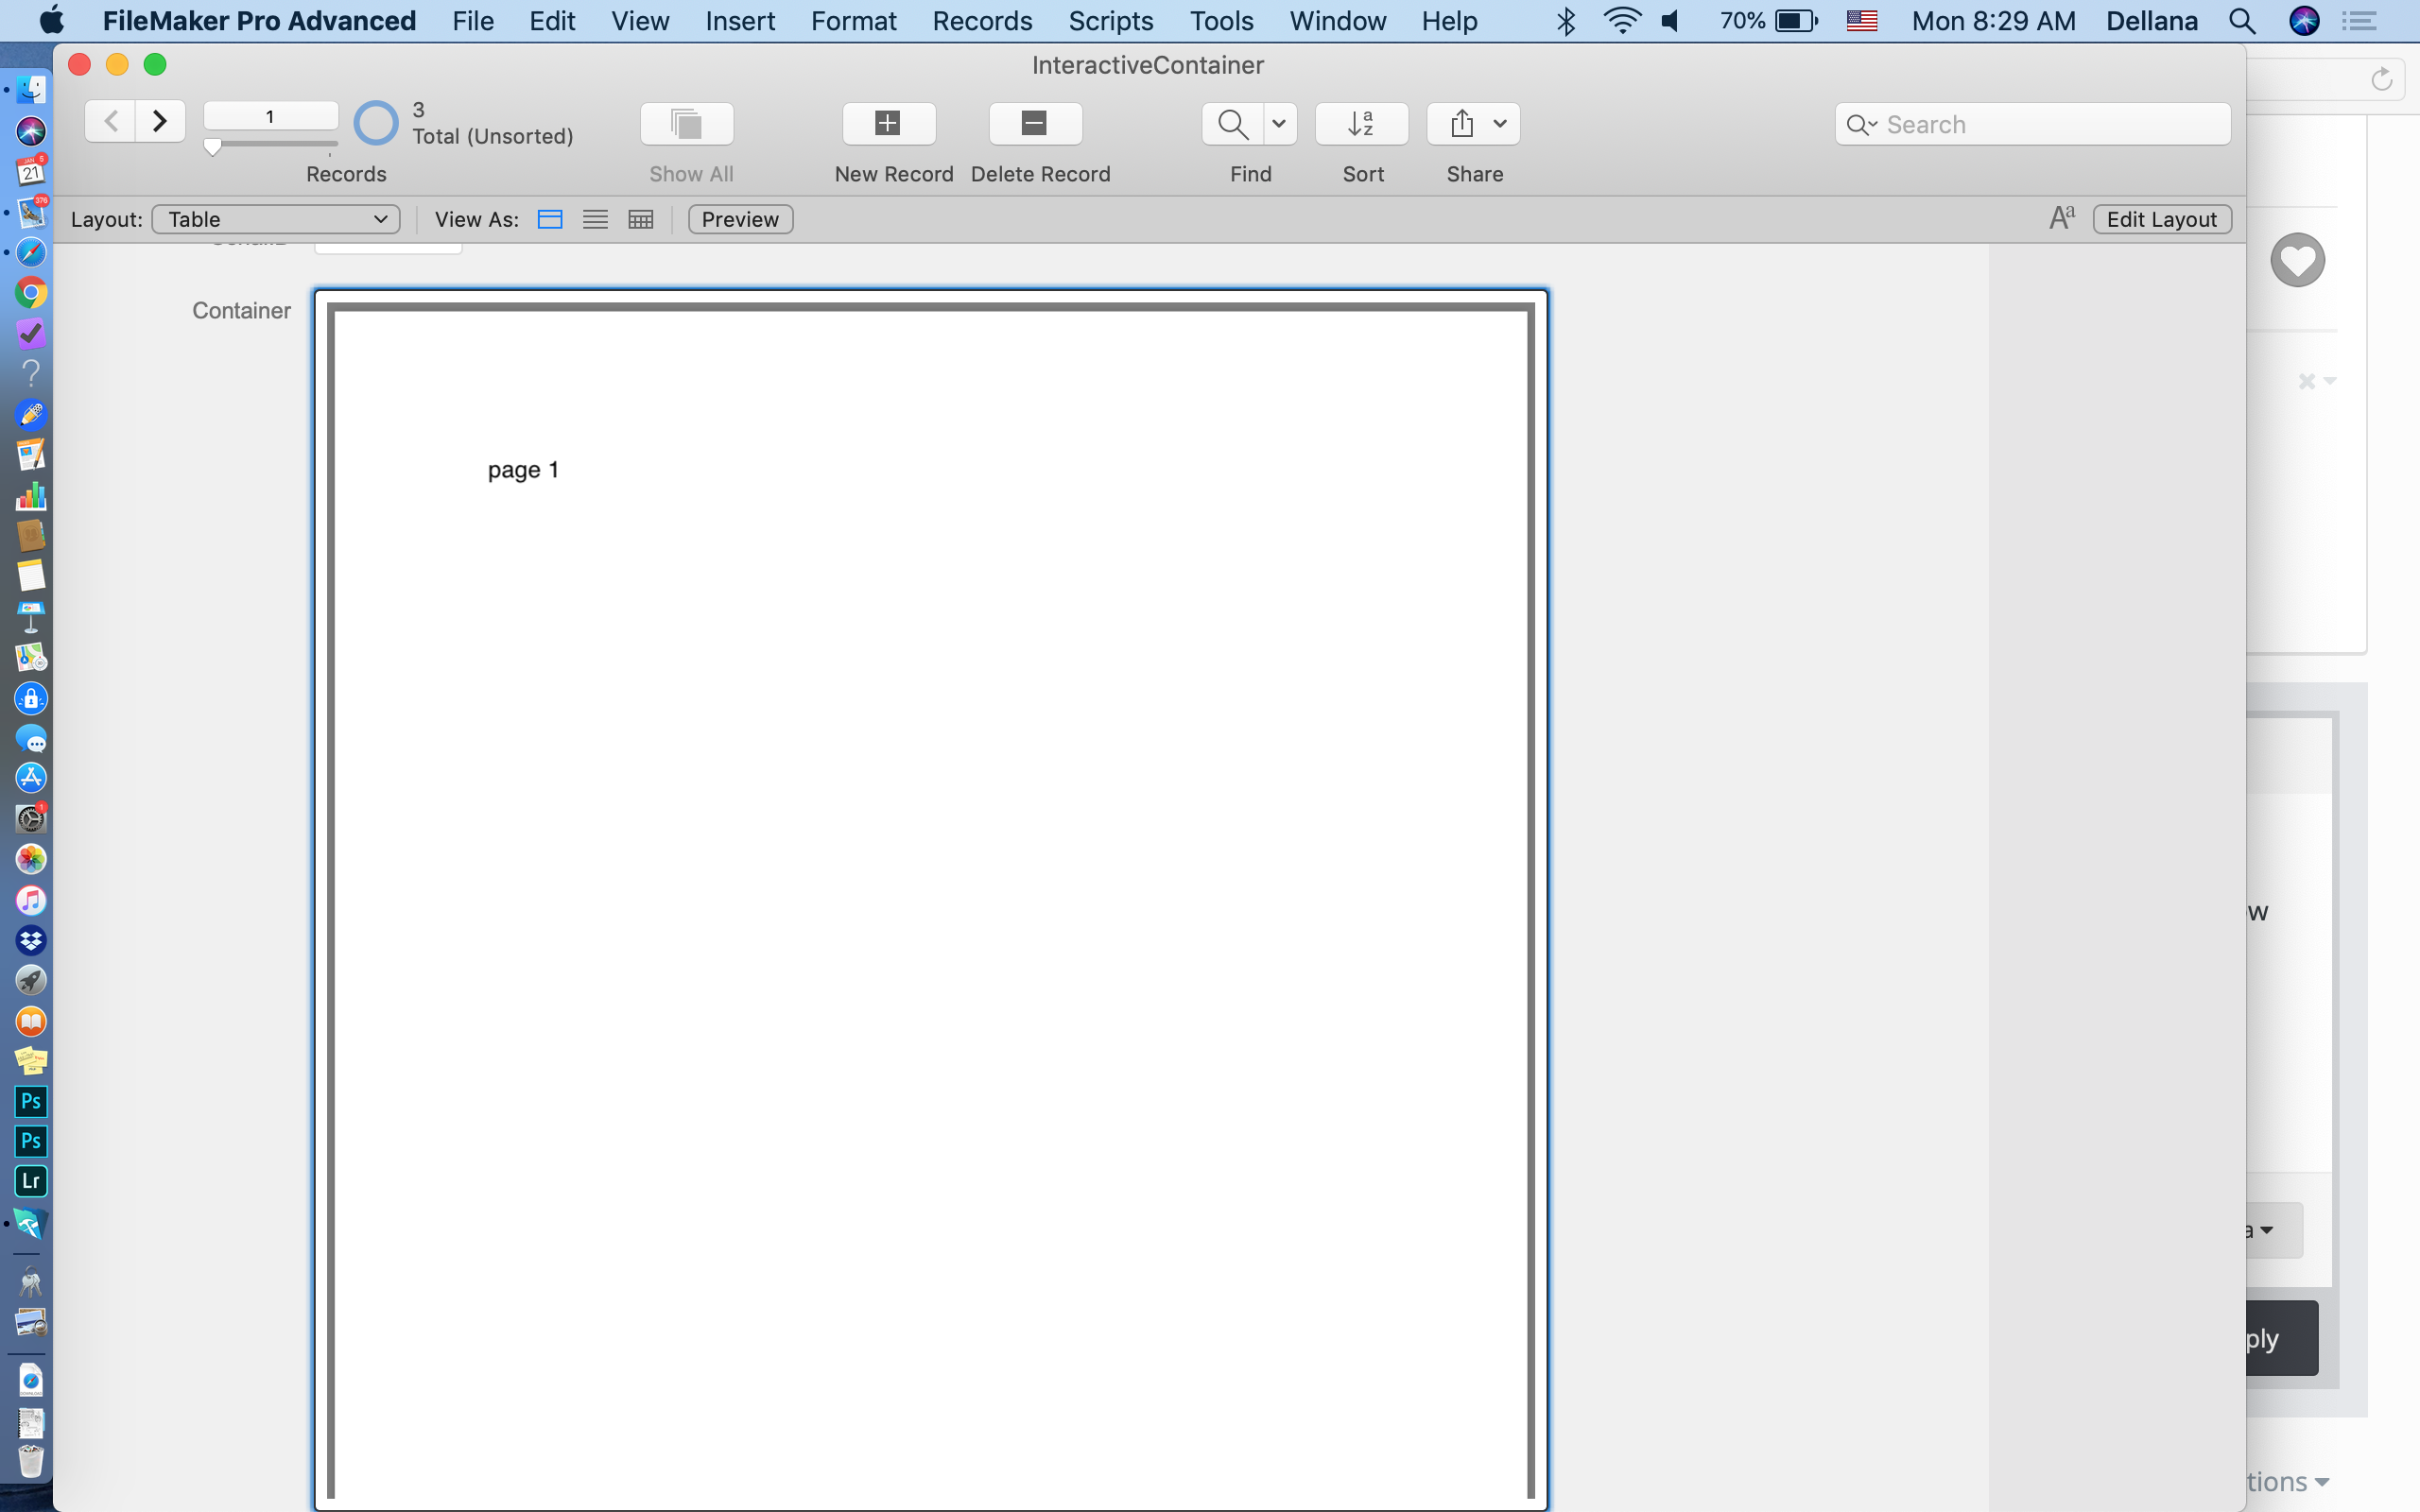
Task: Click the Edit Layout button
Action: tap(2162, 219)
